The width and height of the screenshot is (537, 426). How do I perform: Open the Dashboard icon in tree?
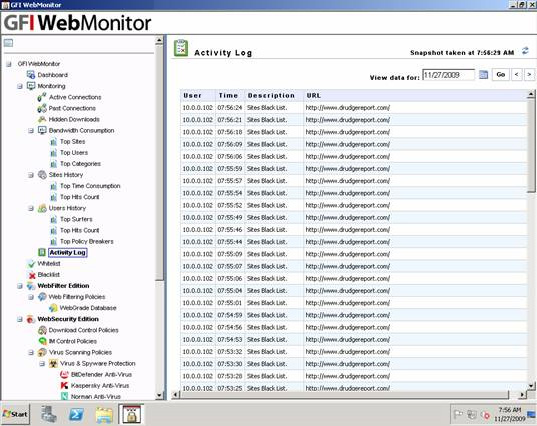[x=31, y=75]
